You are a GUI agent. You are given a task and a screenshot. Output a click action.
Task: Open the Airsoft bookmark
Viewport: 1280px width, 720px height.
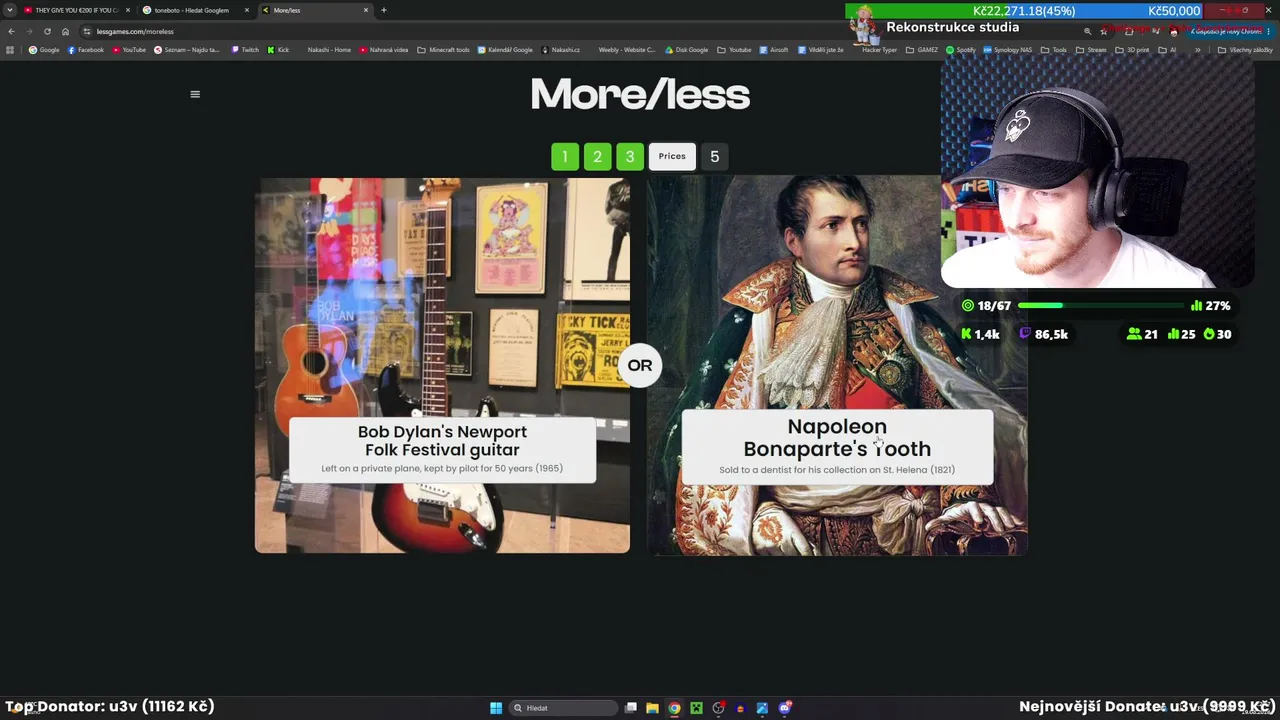[774, 50]
